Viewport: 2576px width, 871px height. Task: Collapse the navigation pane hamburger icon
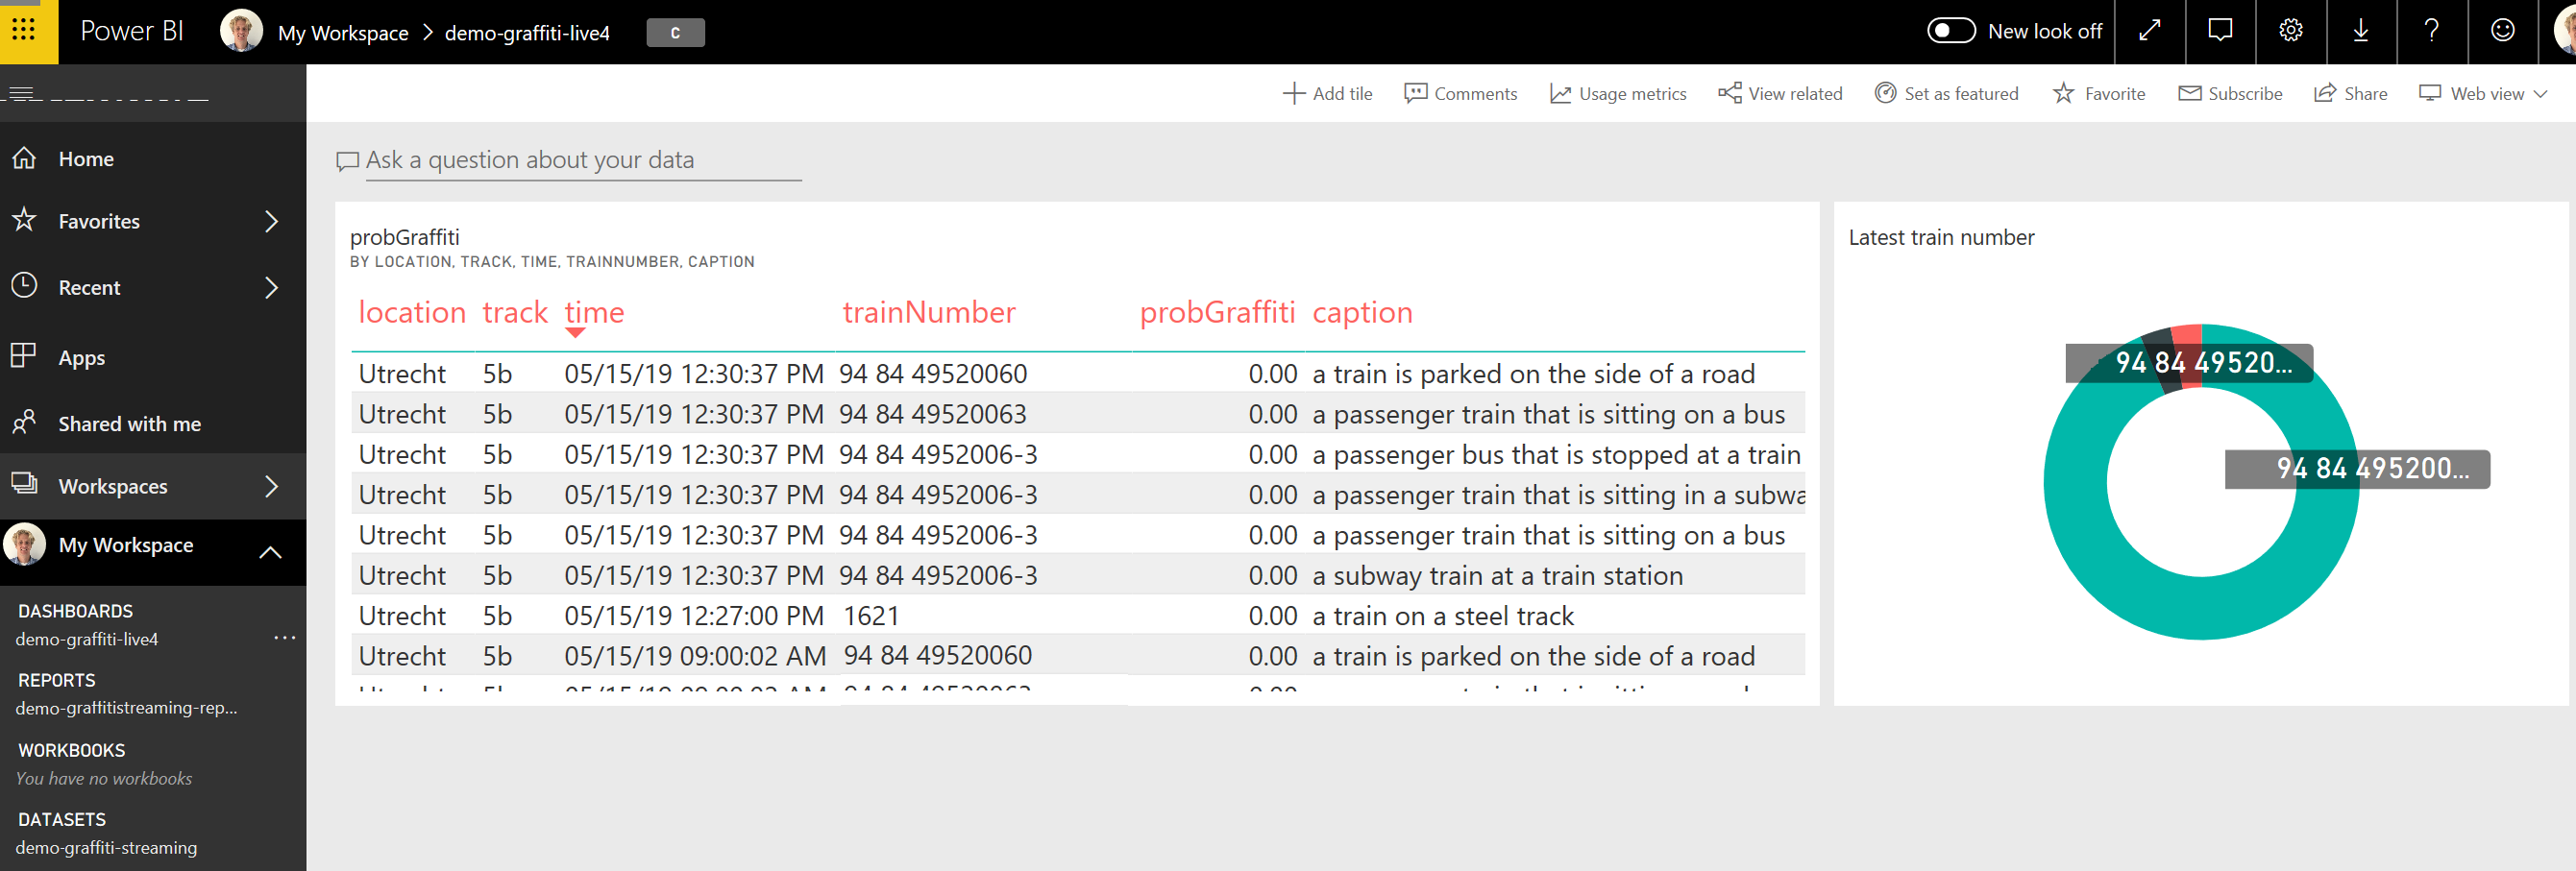coord(22,94)
